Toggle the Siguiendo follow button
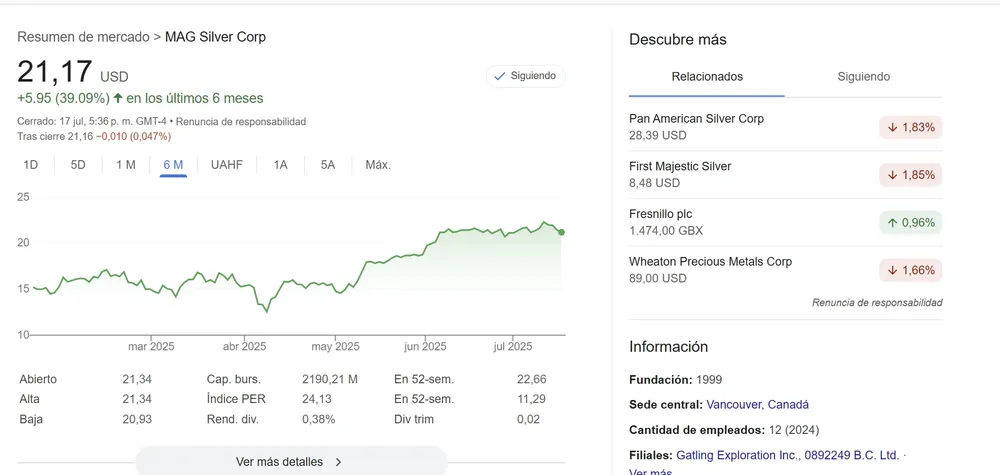The height and width of the screenshot is (475, 1000). pyautogui.click(x=526, y=76)
